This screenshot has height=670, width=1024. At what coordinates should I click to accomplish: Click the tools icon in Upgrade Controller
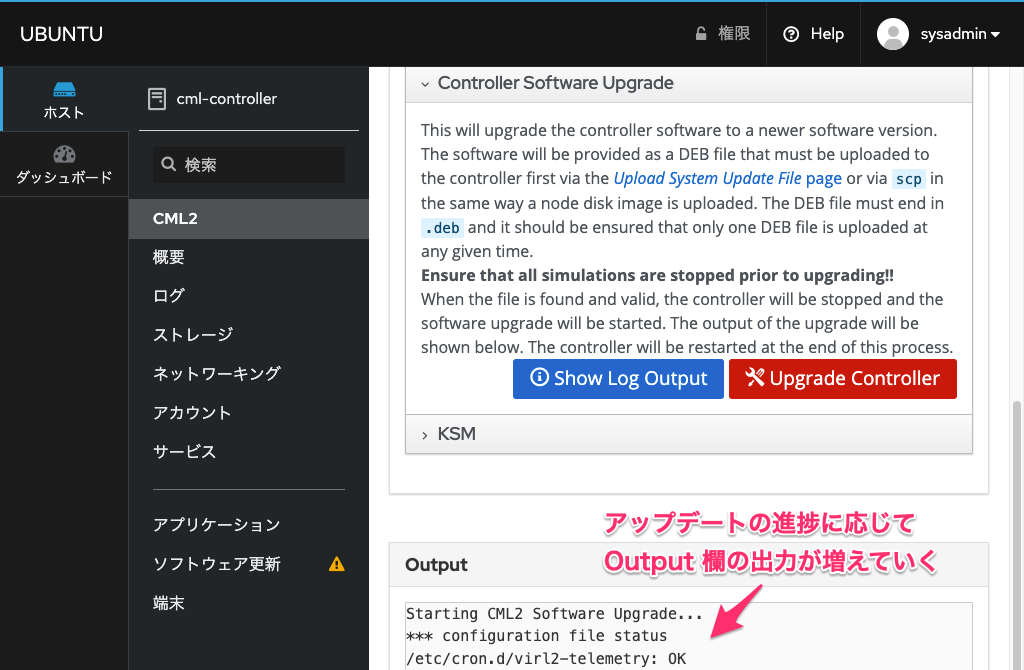pos(755,377)
